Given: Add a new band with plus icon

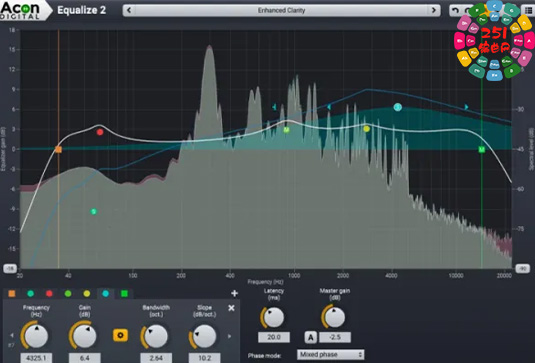Looking at the screenshot, I should coord(234,293).
